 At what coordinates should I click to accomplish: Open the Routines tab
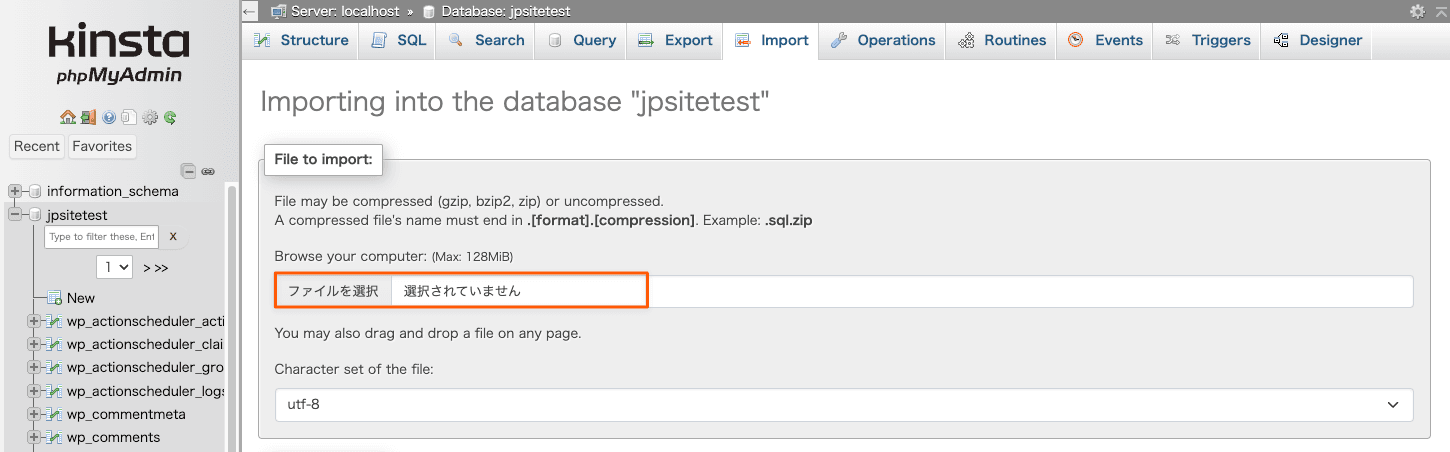pyautogui.click(x=1002, y=40)
